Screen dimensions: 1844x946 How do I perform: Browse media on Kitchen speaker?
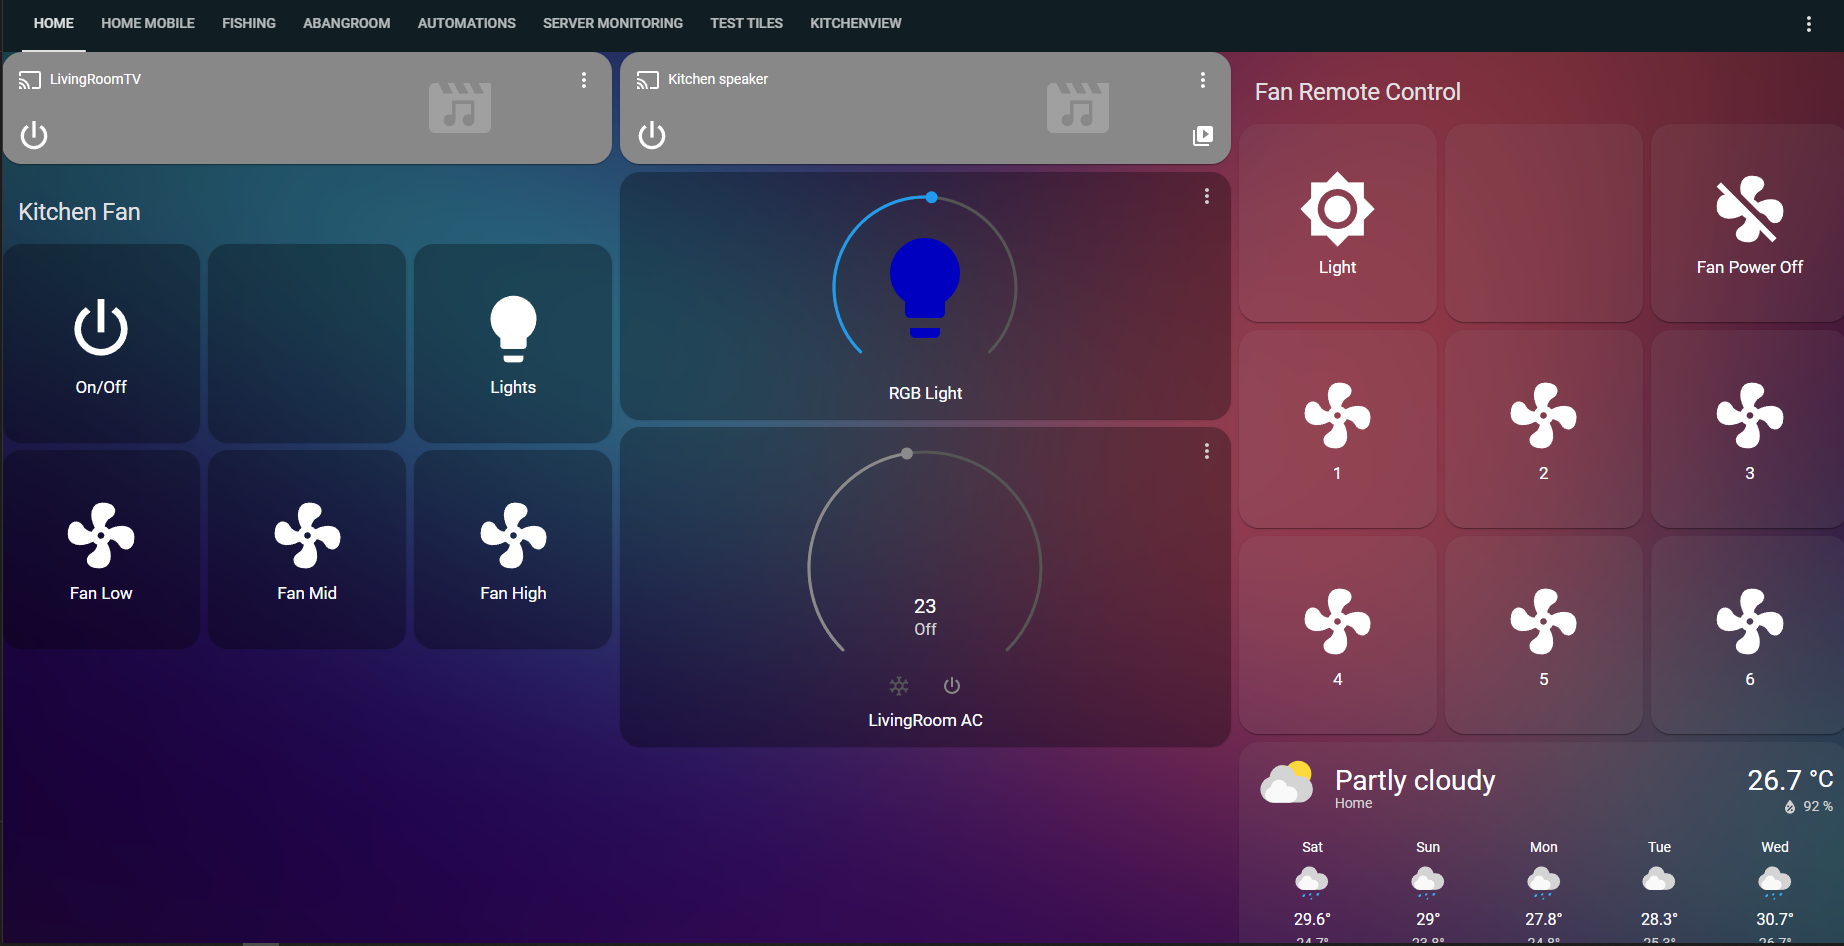(x=1203, y=136)
